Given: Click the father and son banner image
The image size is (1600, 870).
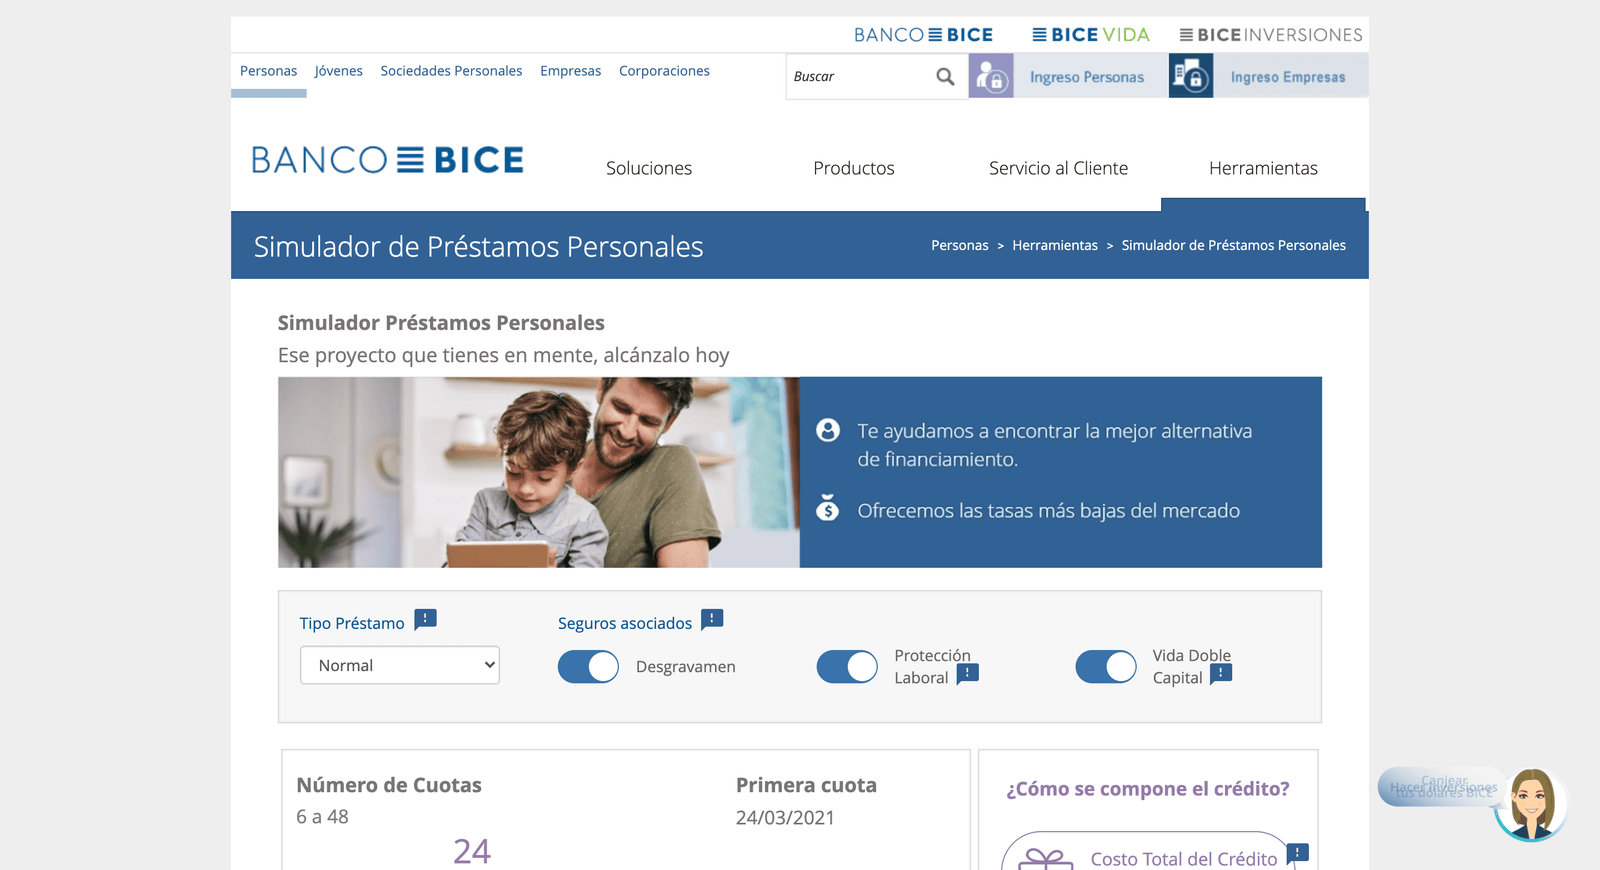Looking at the screenshot, I should (539, 472).
